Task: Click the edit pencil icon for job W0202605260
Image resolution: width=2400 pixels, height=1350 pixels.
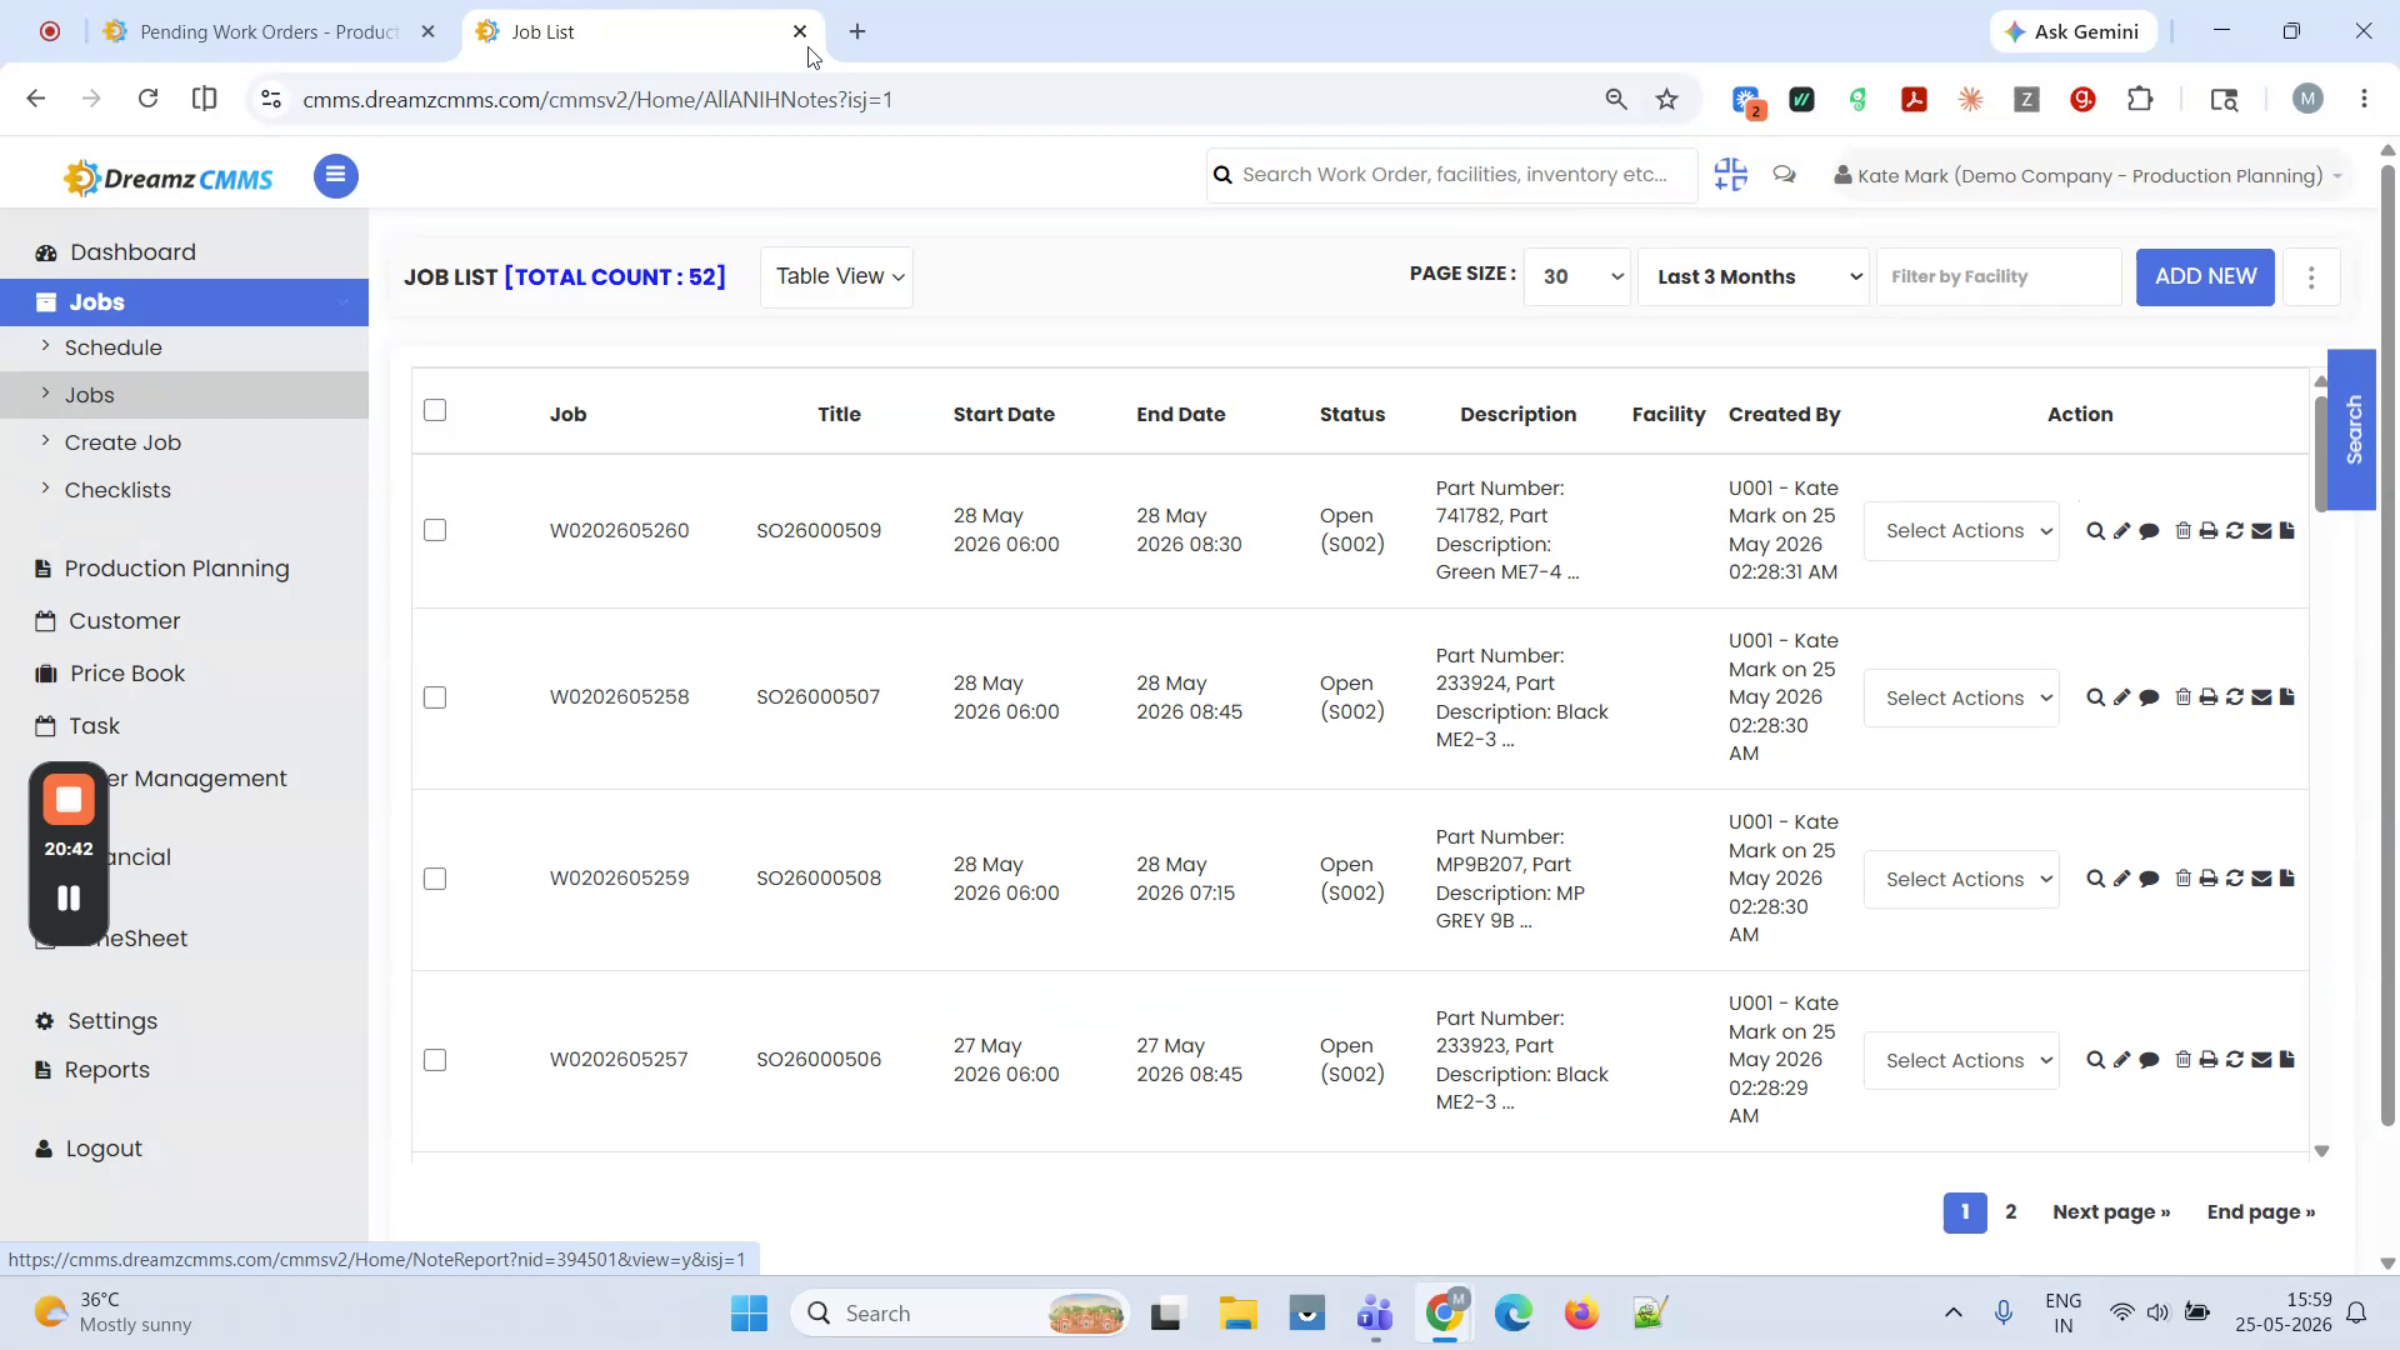Action: coord(2122,531)
